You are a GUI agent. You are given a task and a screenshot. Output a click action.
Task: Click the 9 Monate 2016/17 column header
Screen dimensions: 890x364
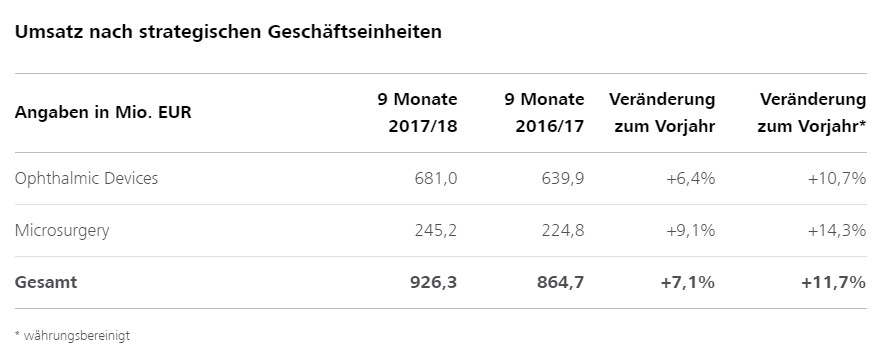[x=544, y=112]
